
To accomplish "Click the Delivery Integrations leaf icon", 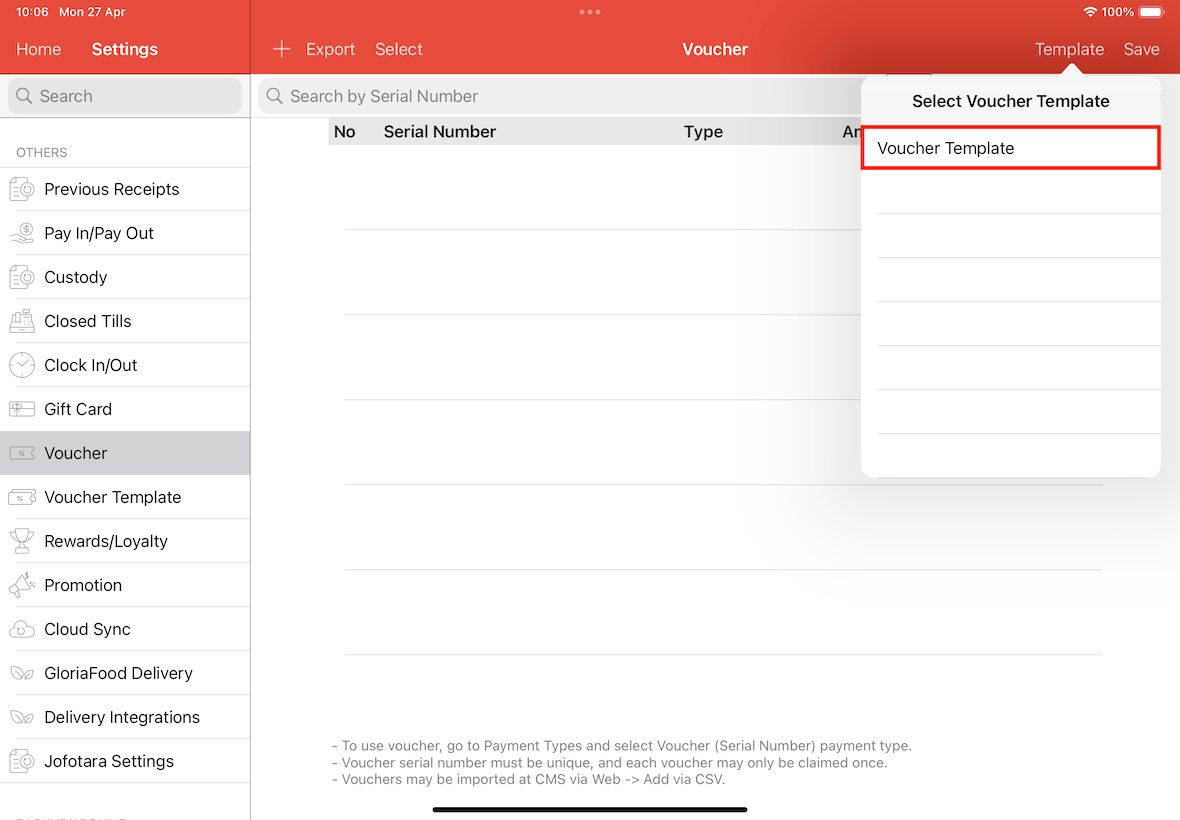I will coord(22,718).
